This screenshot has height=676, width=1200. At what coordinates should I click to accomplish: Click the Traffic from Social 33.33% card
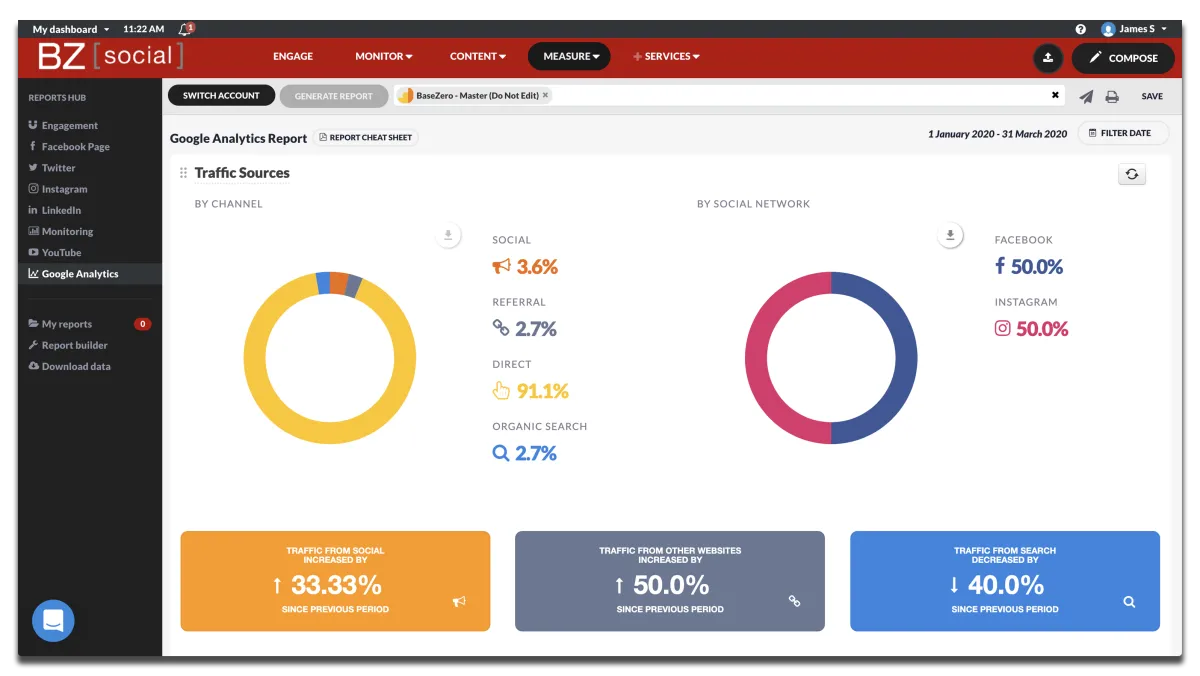tap(335, 581)
